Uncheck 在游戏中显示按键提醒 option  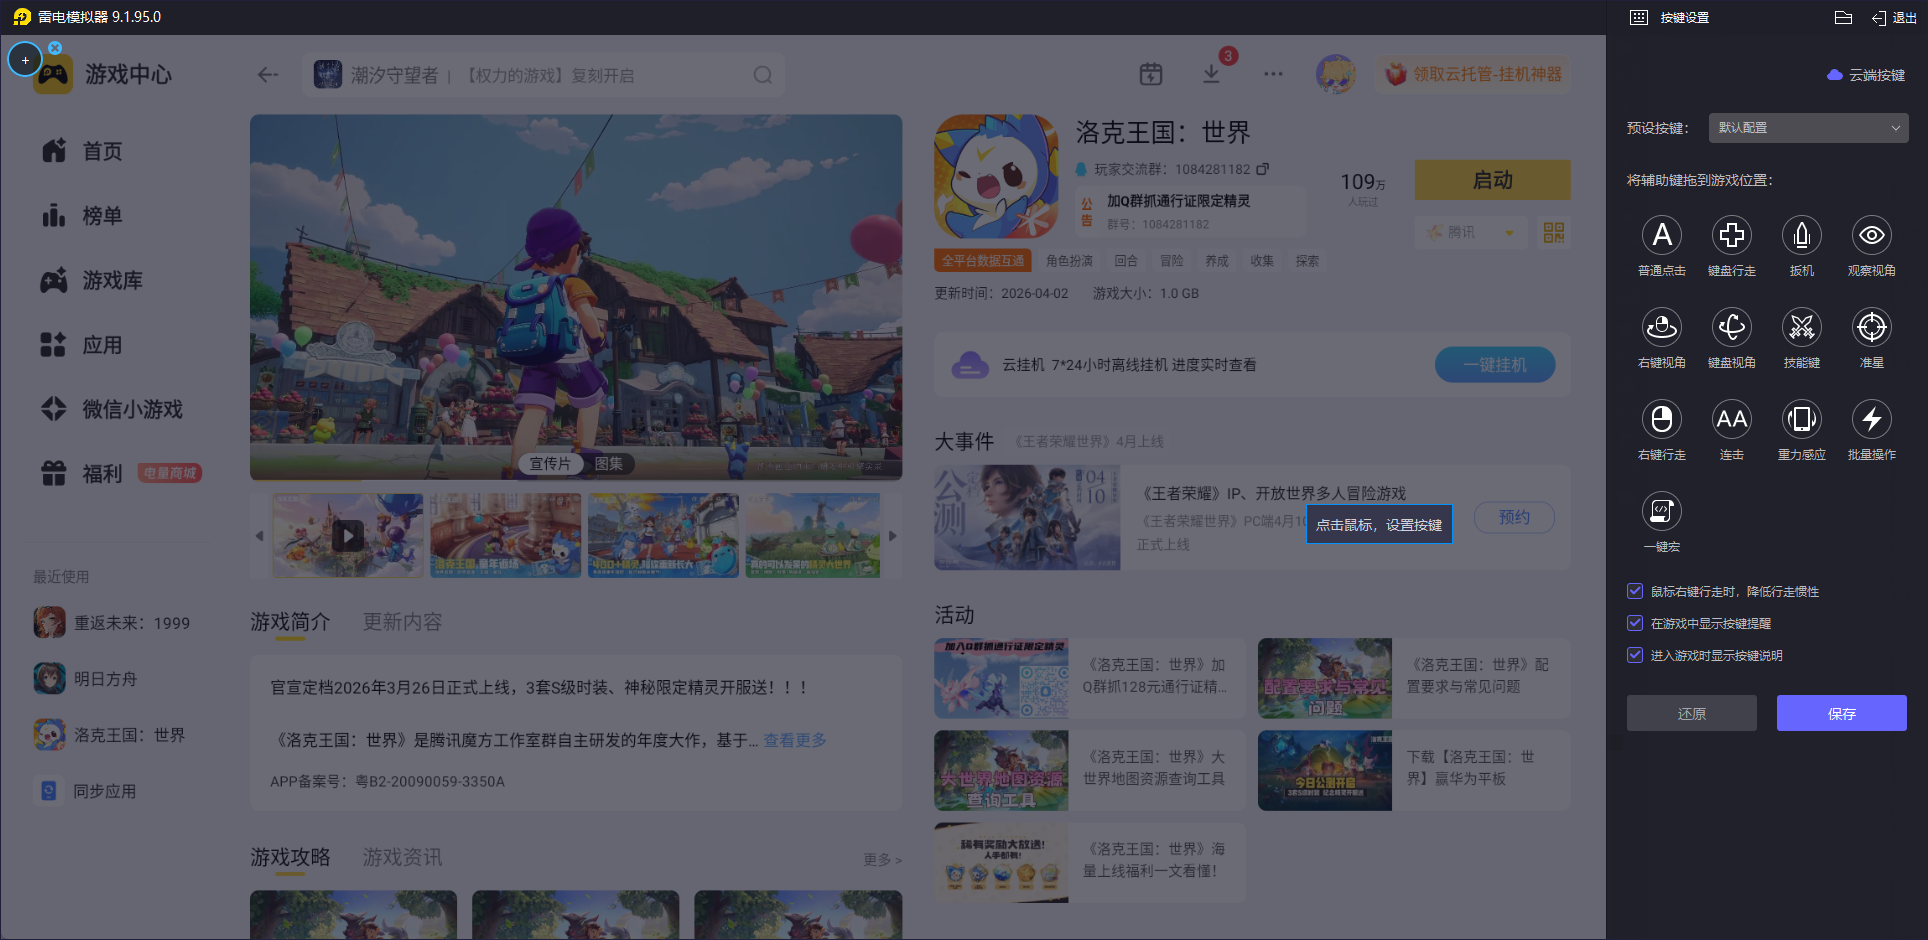1635,623
